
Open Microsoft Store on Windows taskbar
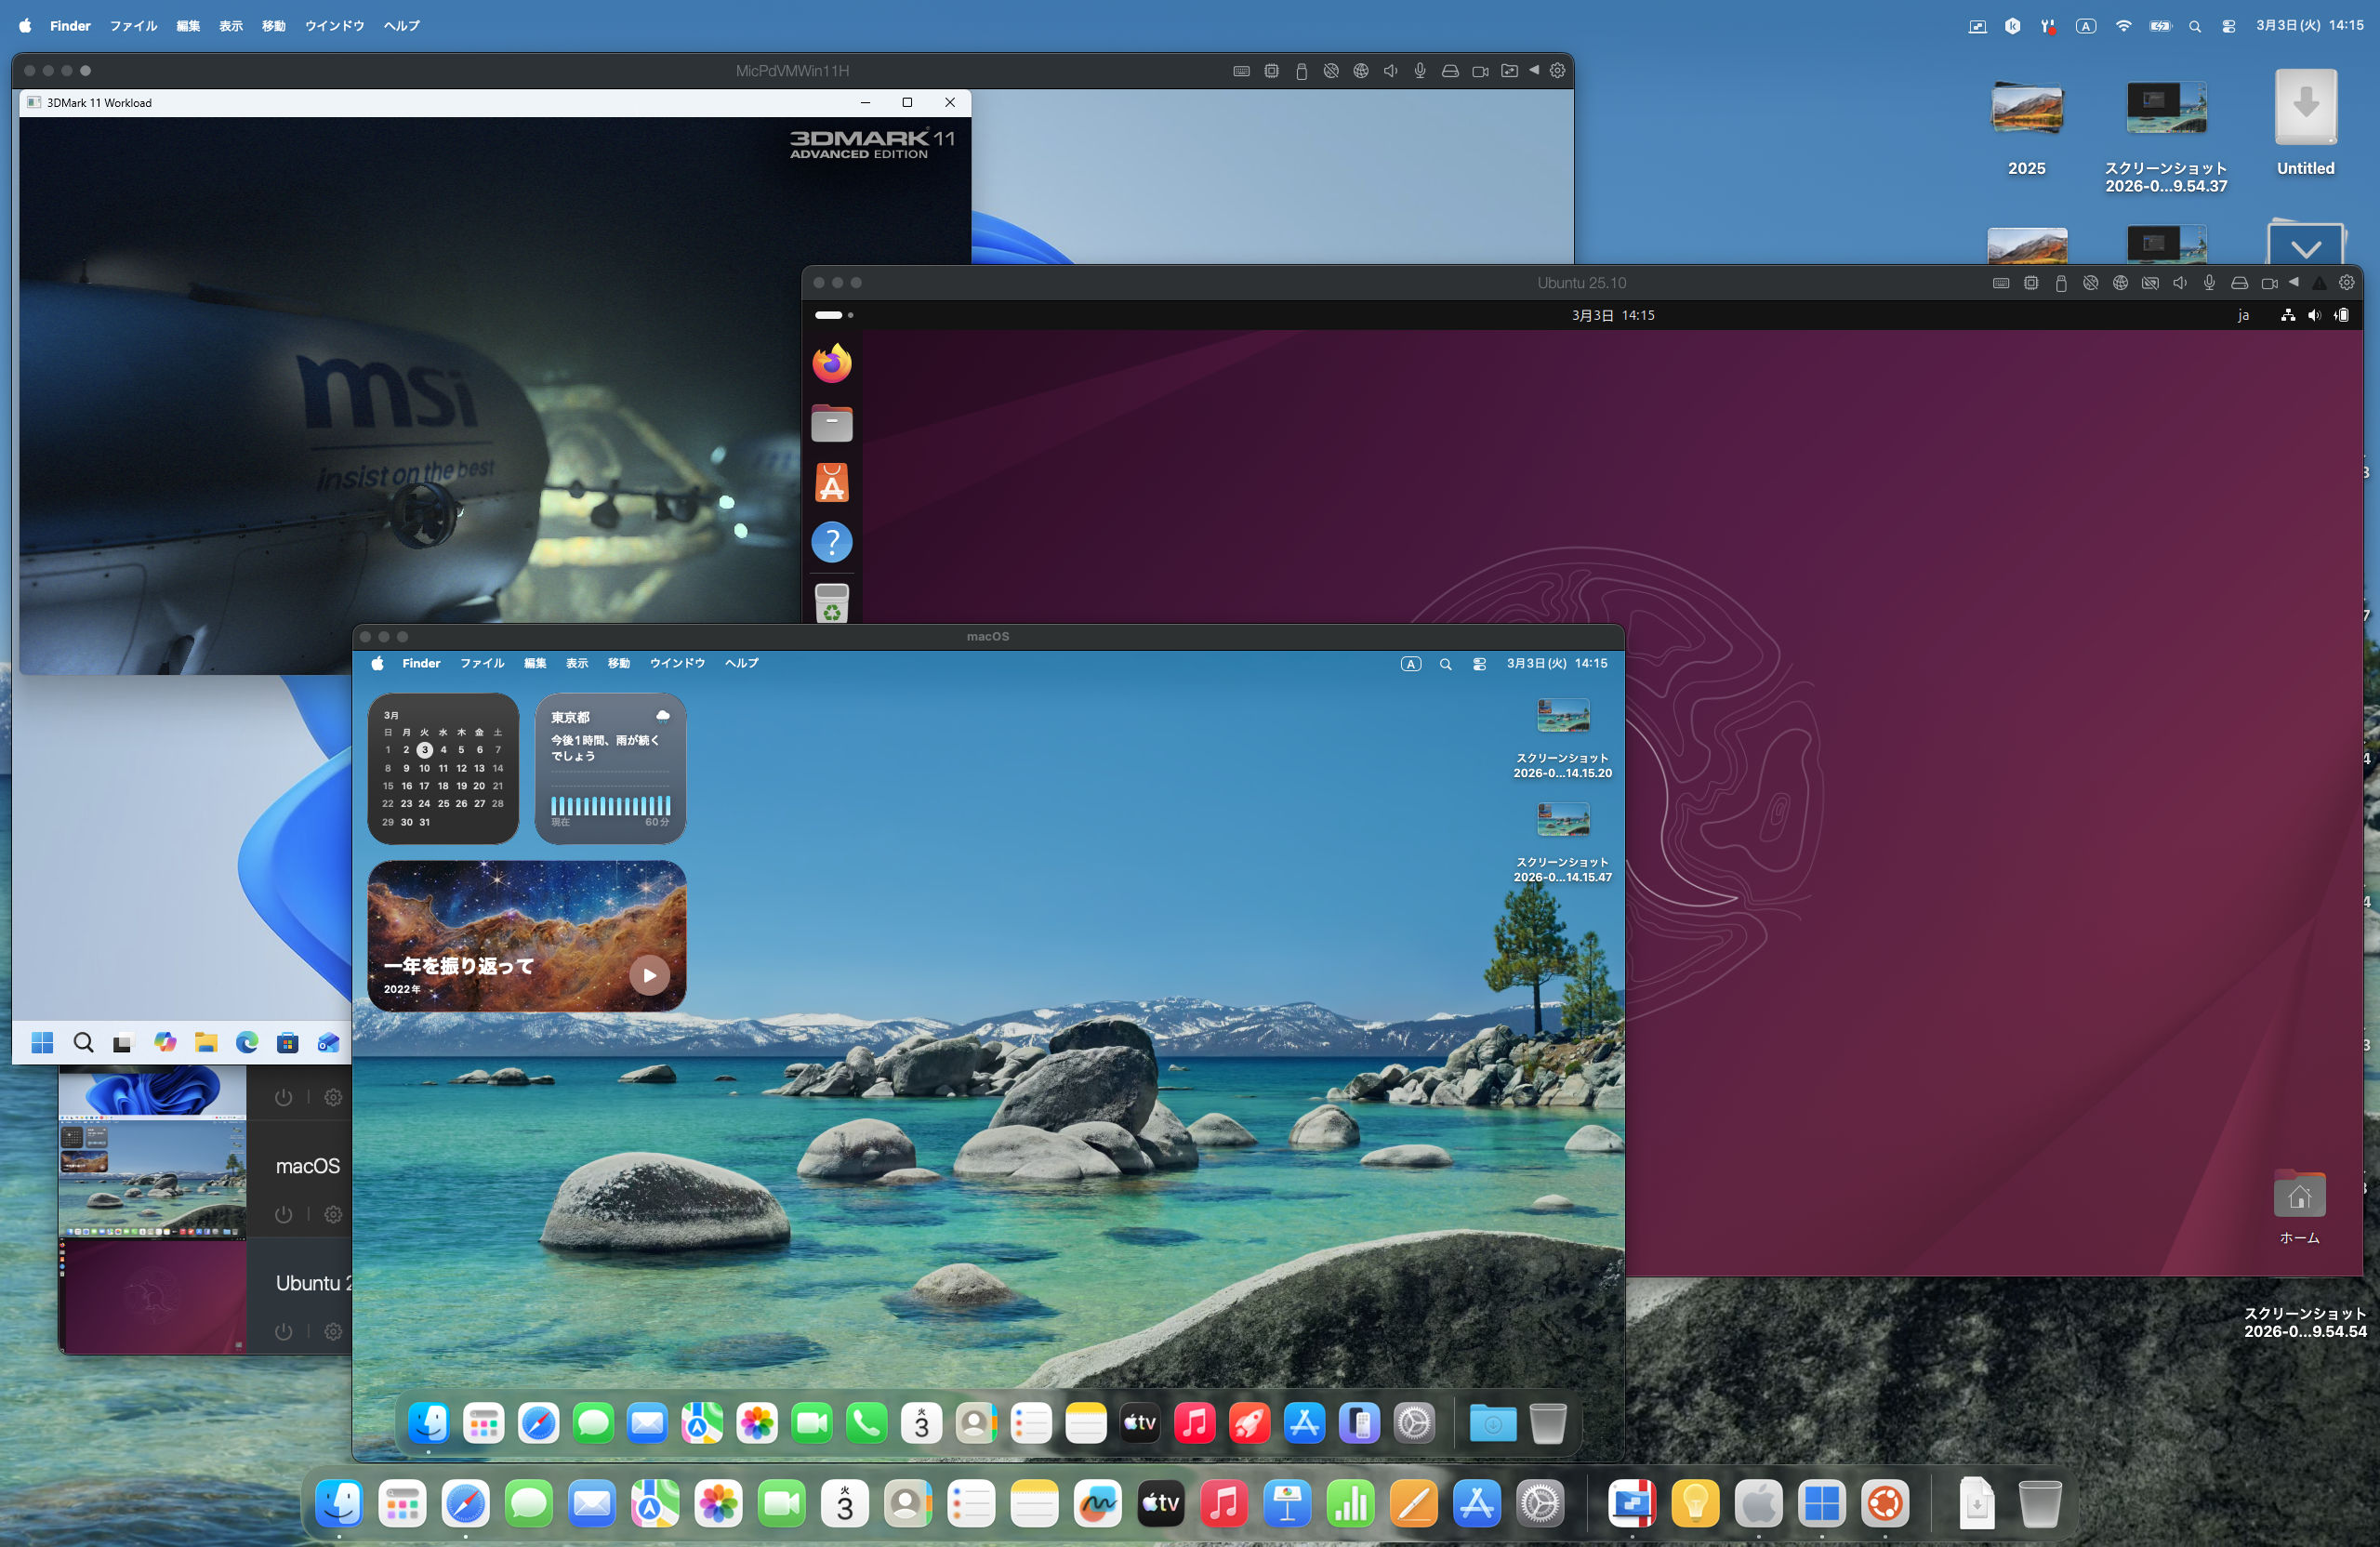click(288, 1043)
